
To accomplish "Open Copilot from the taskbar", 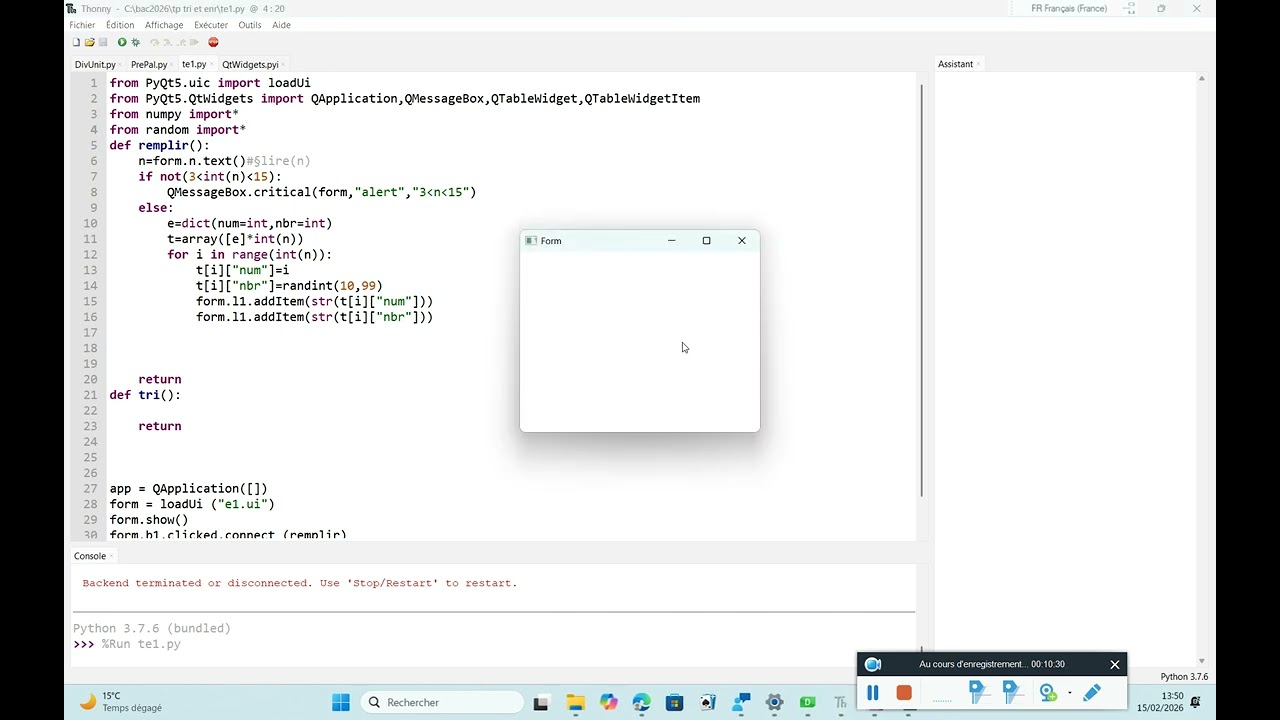I will [609, 703].
